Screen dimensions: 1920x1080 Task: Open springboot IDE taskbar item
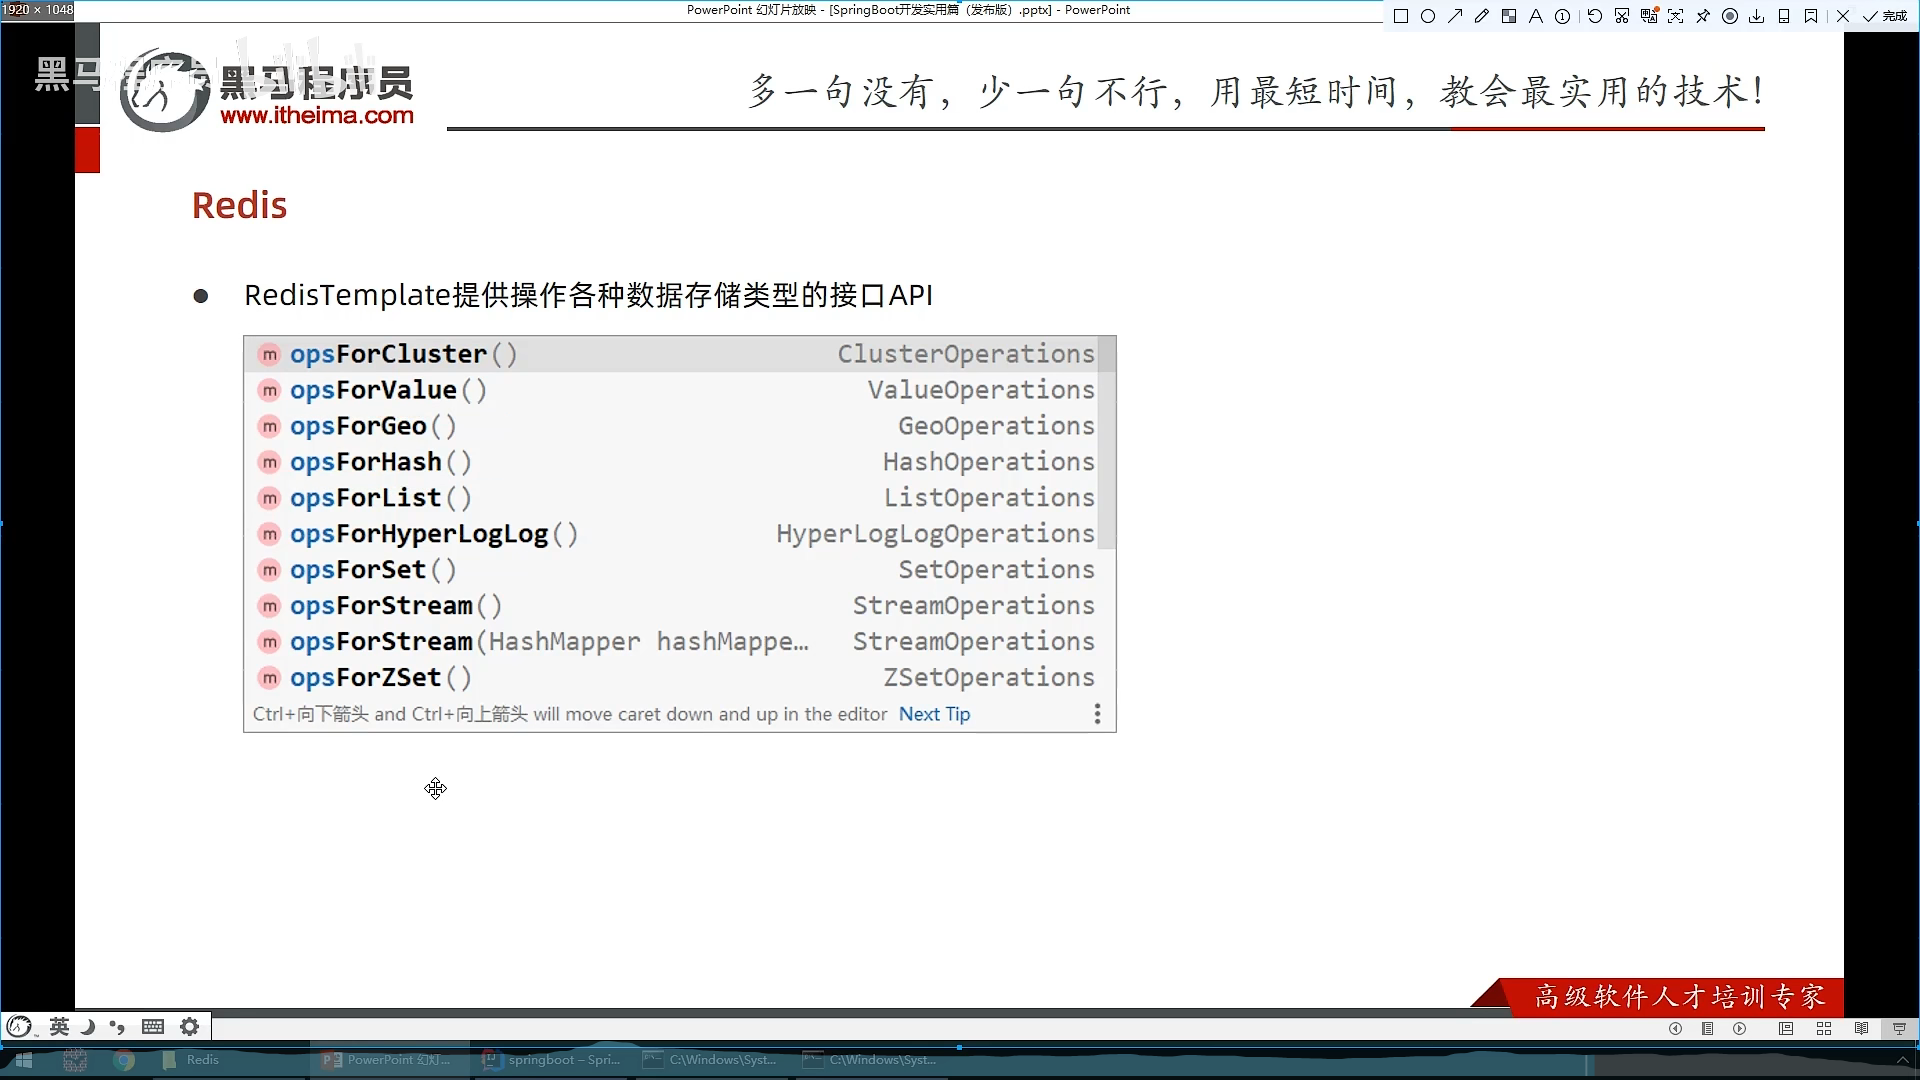click(552, 1060)
